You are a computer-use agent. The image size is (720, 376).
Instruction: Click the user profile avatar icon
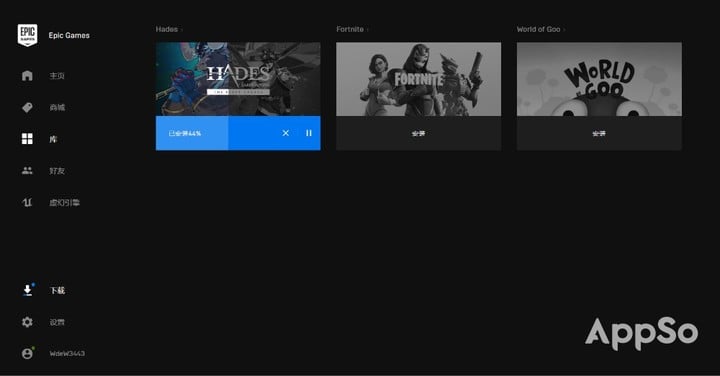(x=28, y=353)
